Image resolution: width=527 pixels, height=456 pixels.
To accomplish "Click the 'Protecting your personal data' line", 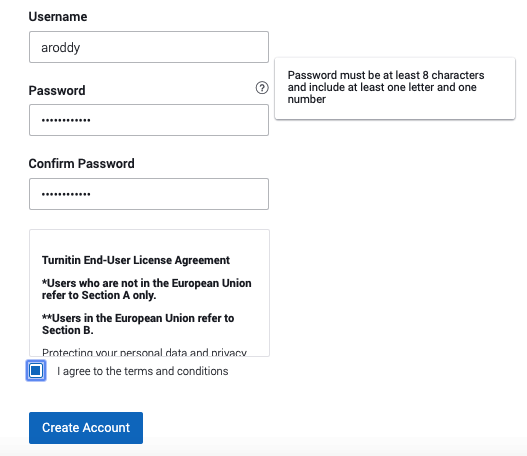I will coord(144,352).
